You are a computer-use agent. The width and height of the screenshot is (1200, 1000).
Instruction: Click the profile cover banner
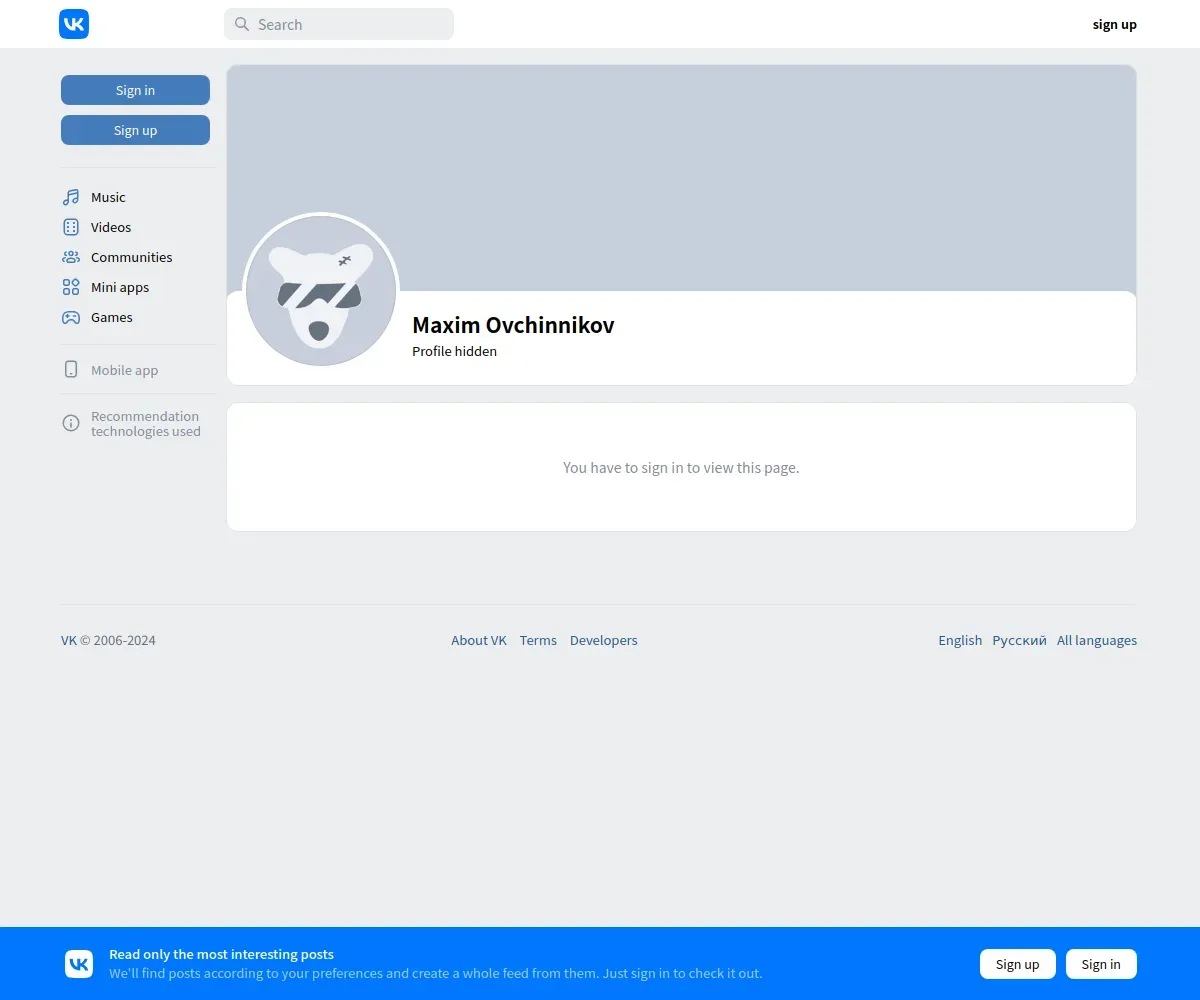pos(681,178)
